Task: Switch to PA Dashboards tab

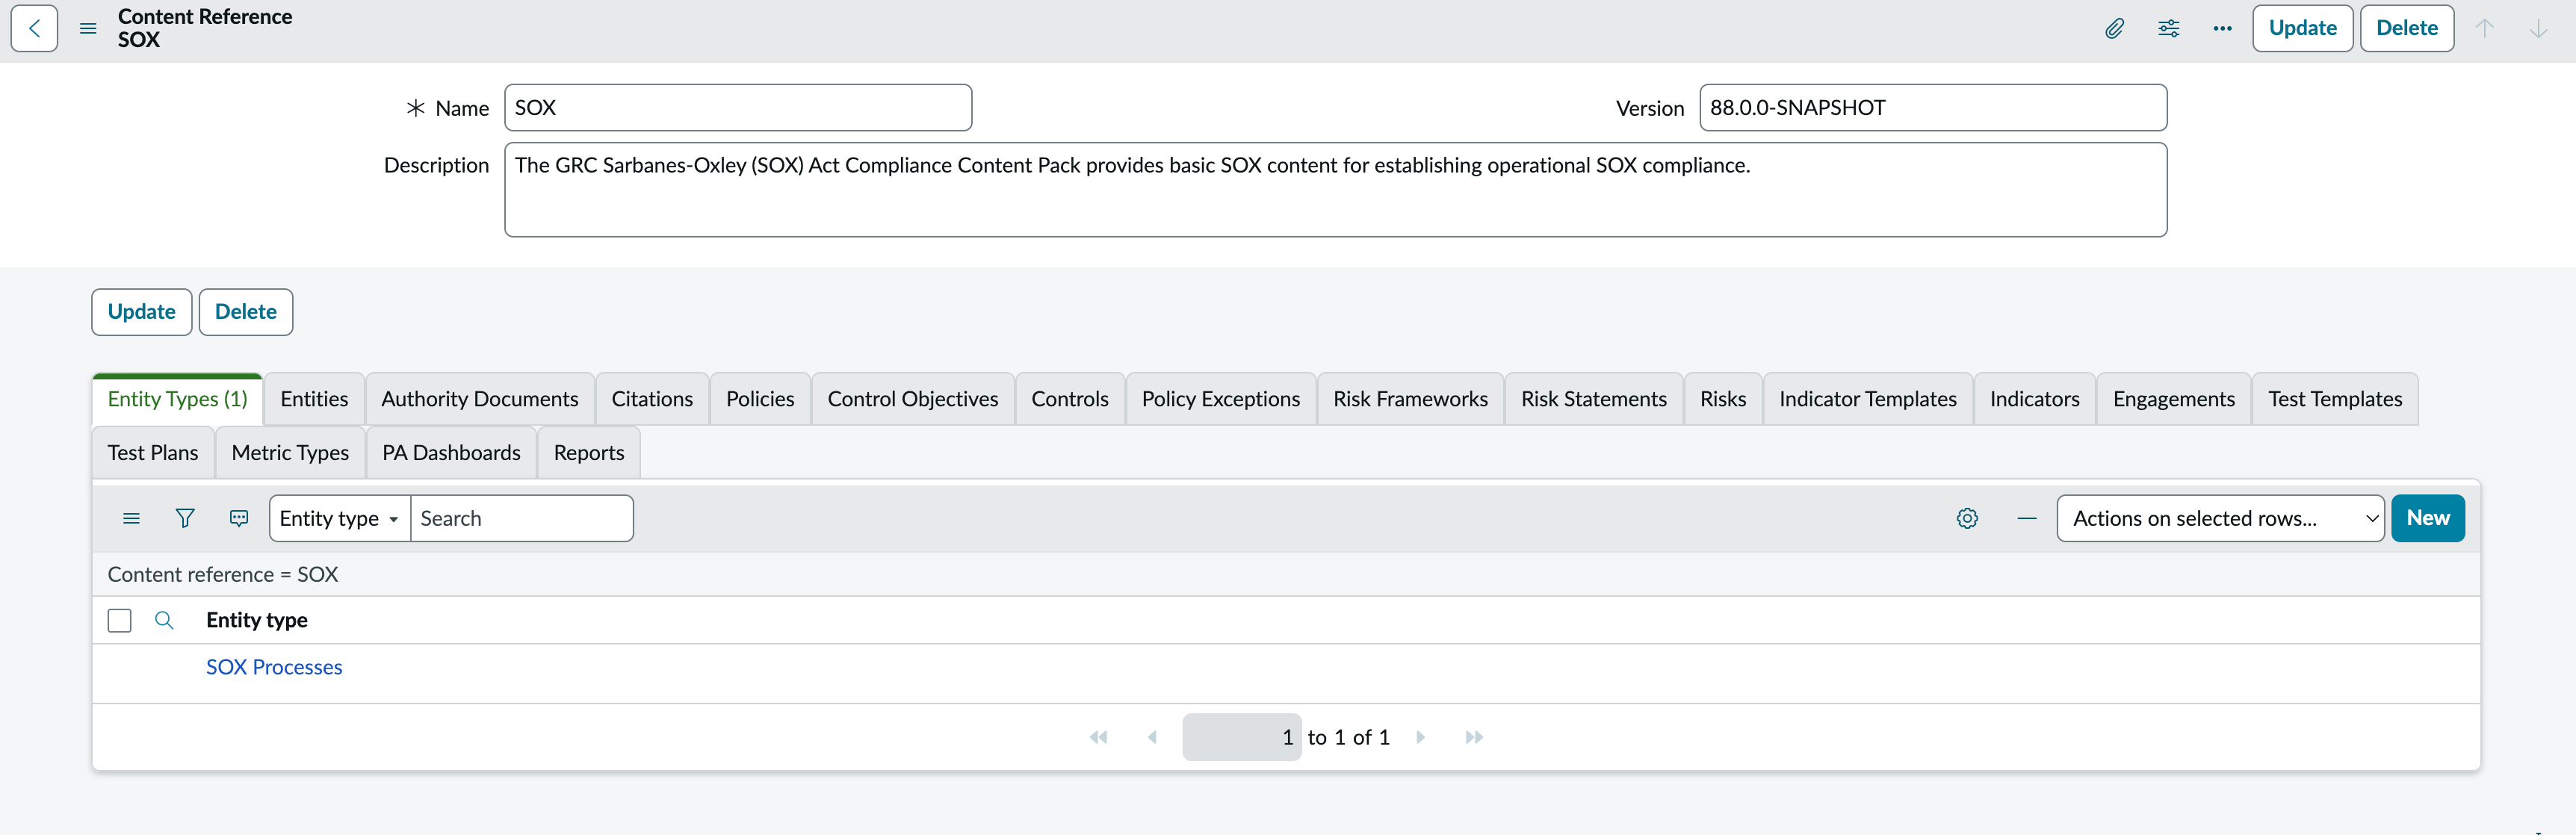Action: pos(451,453)
